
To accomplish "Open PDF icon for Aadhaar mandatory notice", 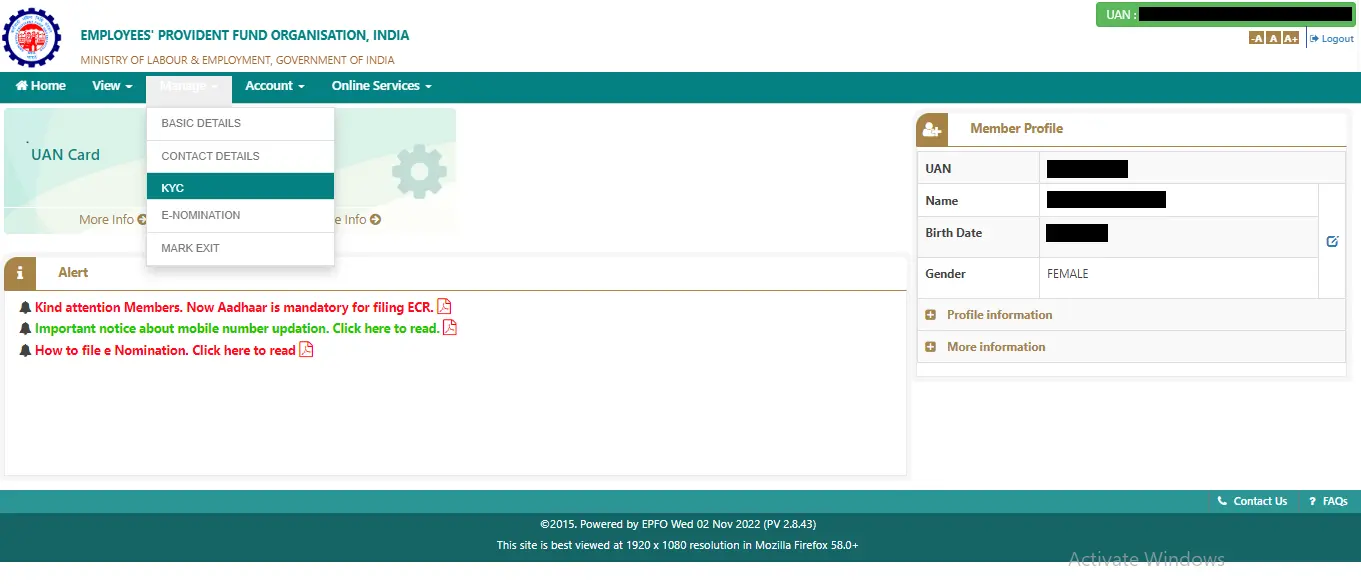I will point(444,307).
